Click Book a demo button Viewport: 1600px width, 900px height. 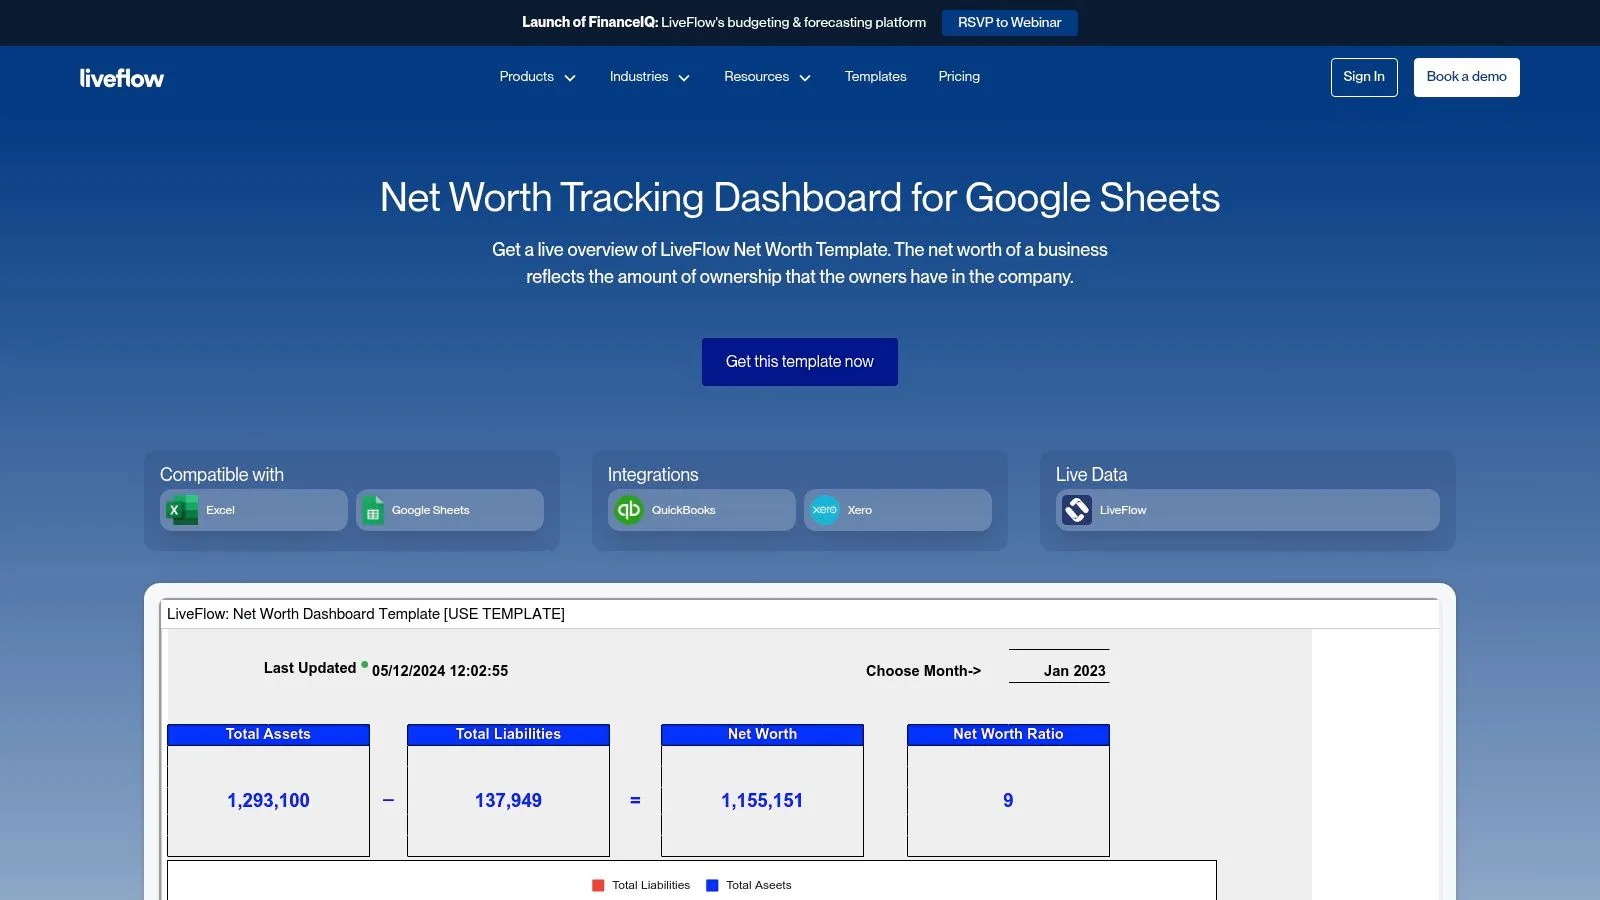pos(1466,77)
